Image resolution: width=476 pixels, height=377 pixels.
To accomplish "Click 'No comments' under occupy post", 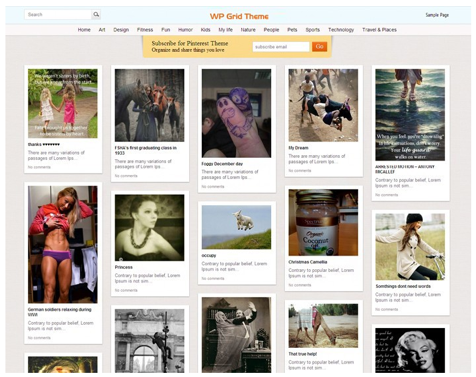I will pyautogui.click(x=213, y=278).
